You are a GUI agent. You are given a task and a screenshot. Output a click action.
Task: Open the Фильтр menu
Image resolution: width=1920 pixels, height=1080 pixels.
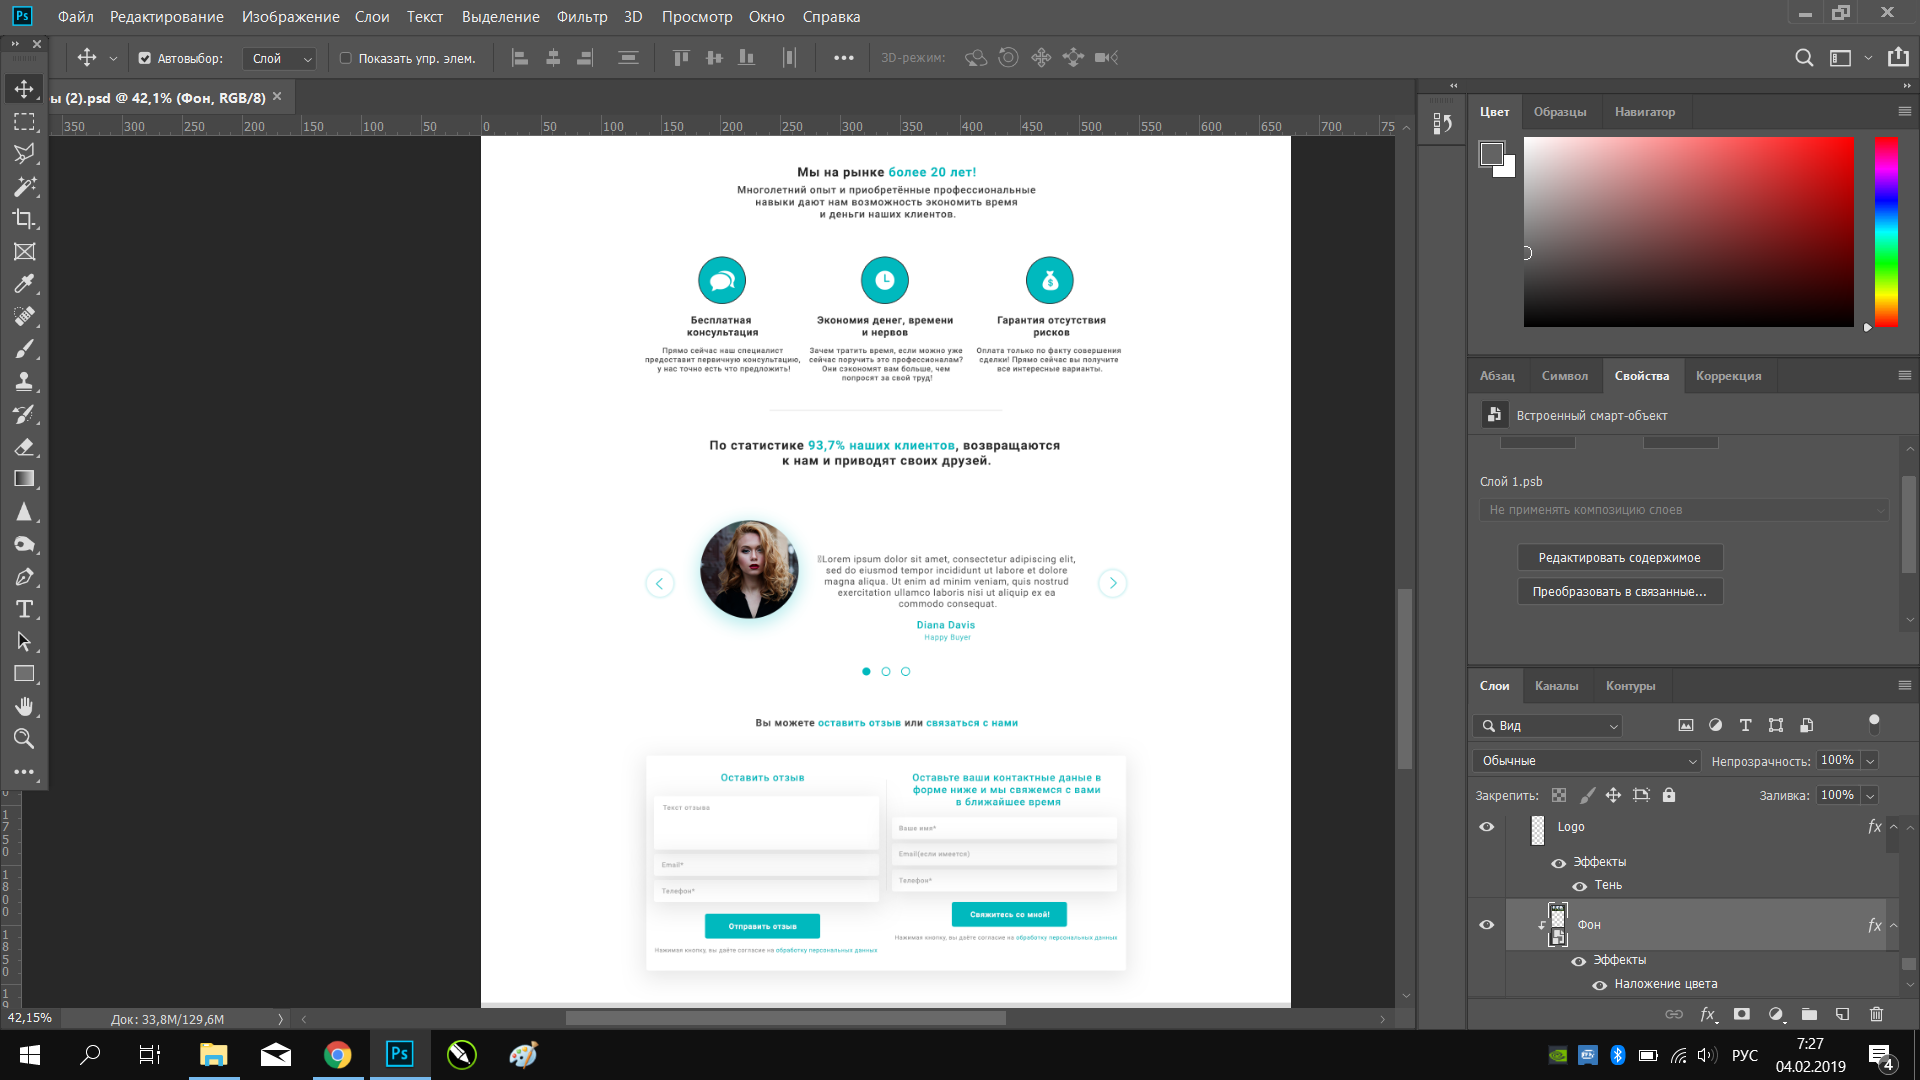[581, 17]
